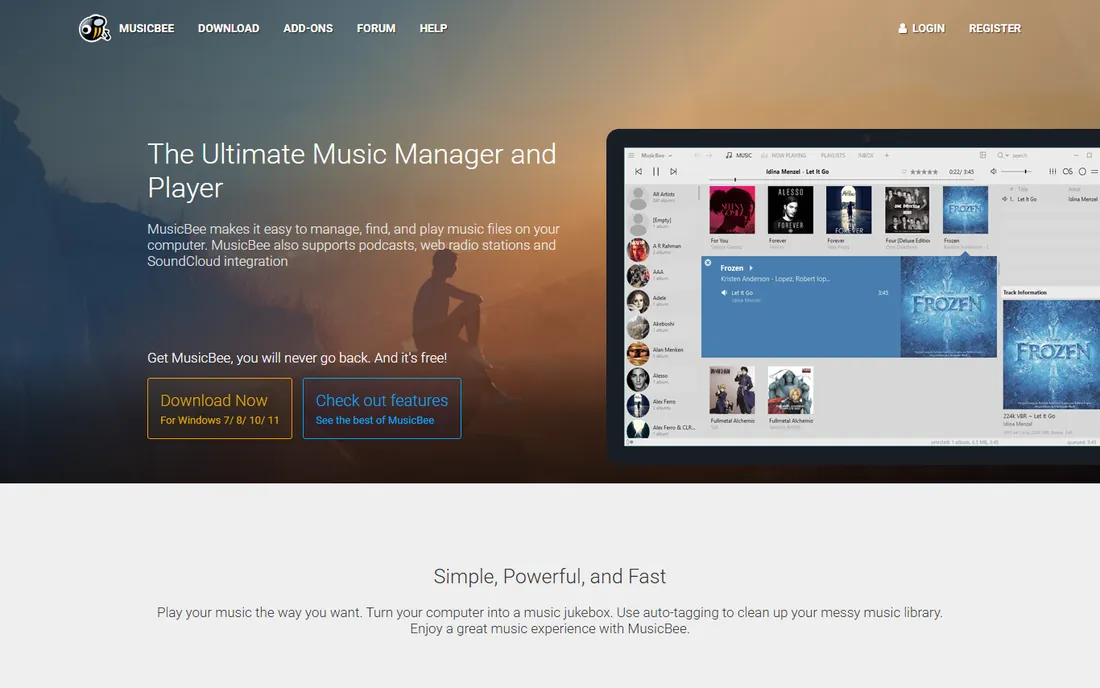This screenshot has width=1100, height=688.
Task: Click the plus icon to add a tab
Action: click(887, 155)
